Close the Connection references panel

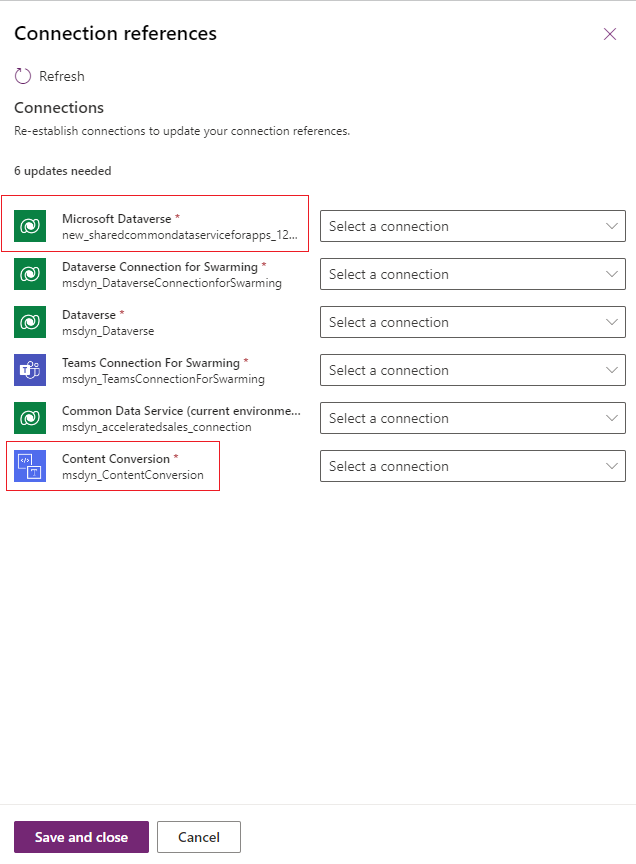click(610, 33)
